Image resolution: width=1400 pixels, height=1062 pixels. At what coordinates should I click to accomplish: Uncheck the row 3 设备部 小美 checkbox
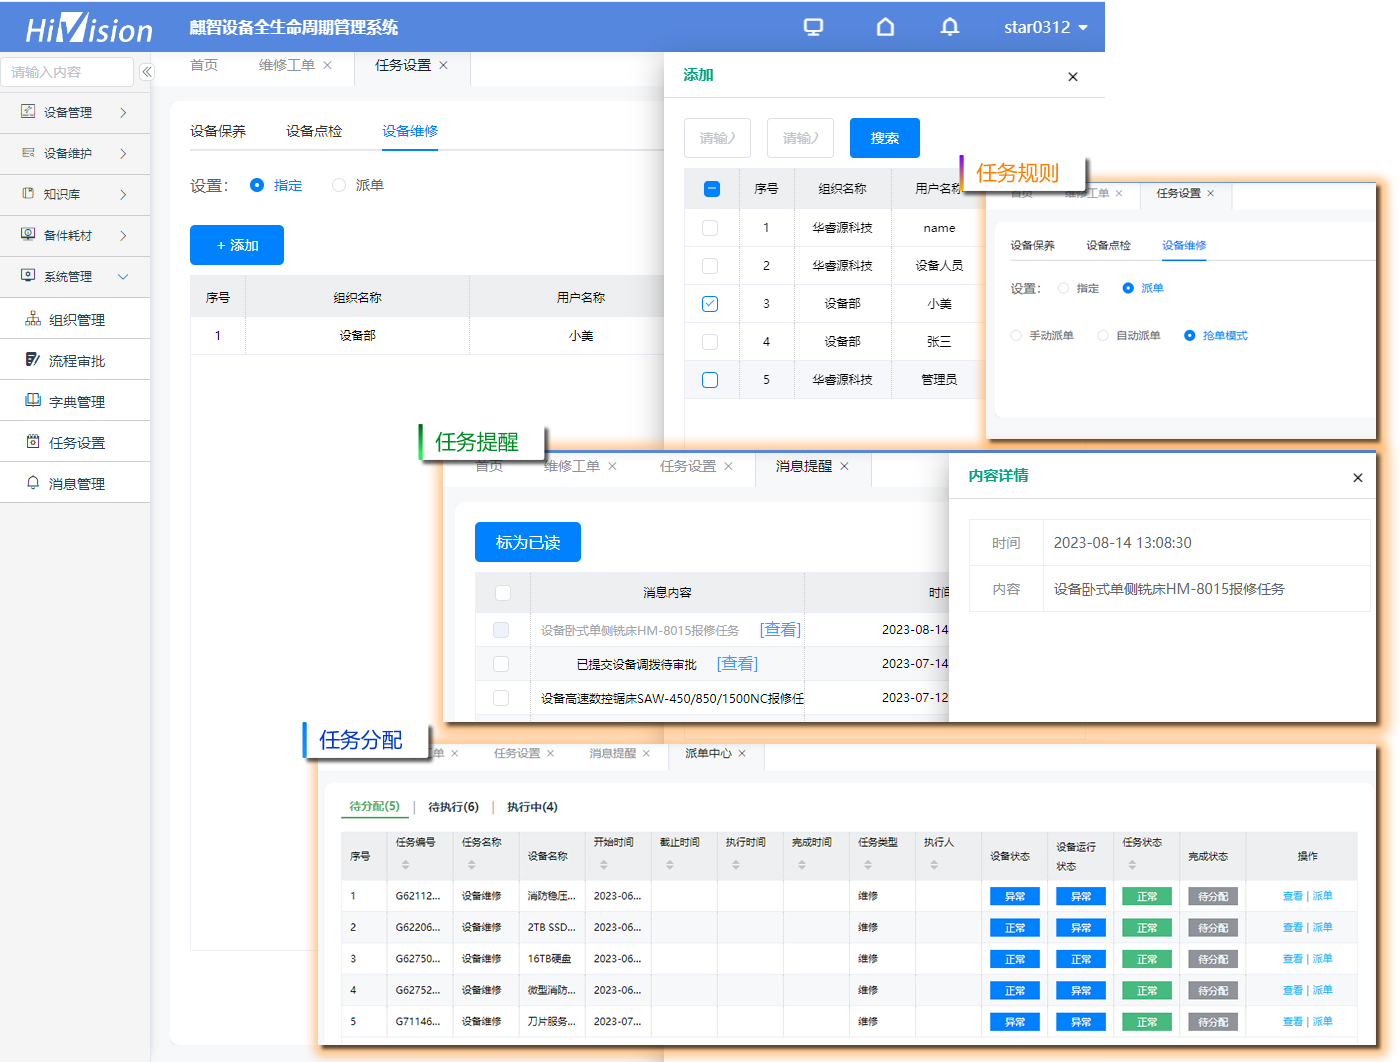pyautogui.click(x=710, y=304)
